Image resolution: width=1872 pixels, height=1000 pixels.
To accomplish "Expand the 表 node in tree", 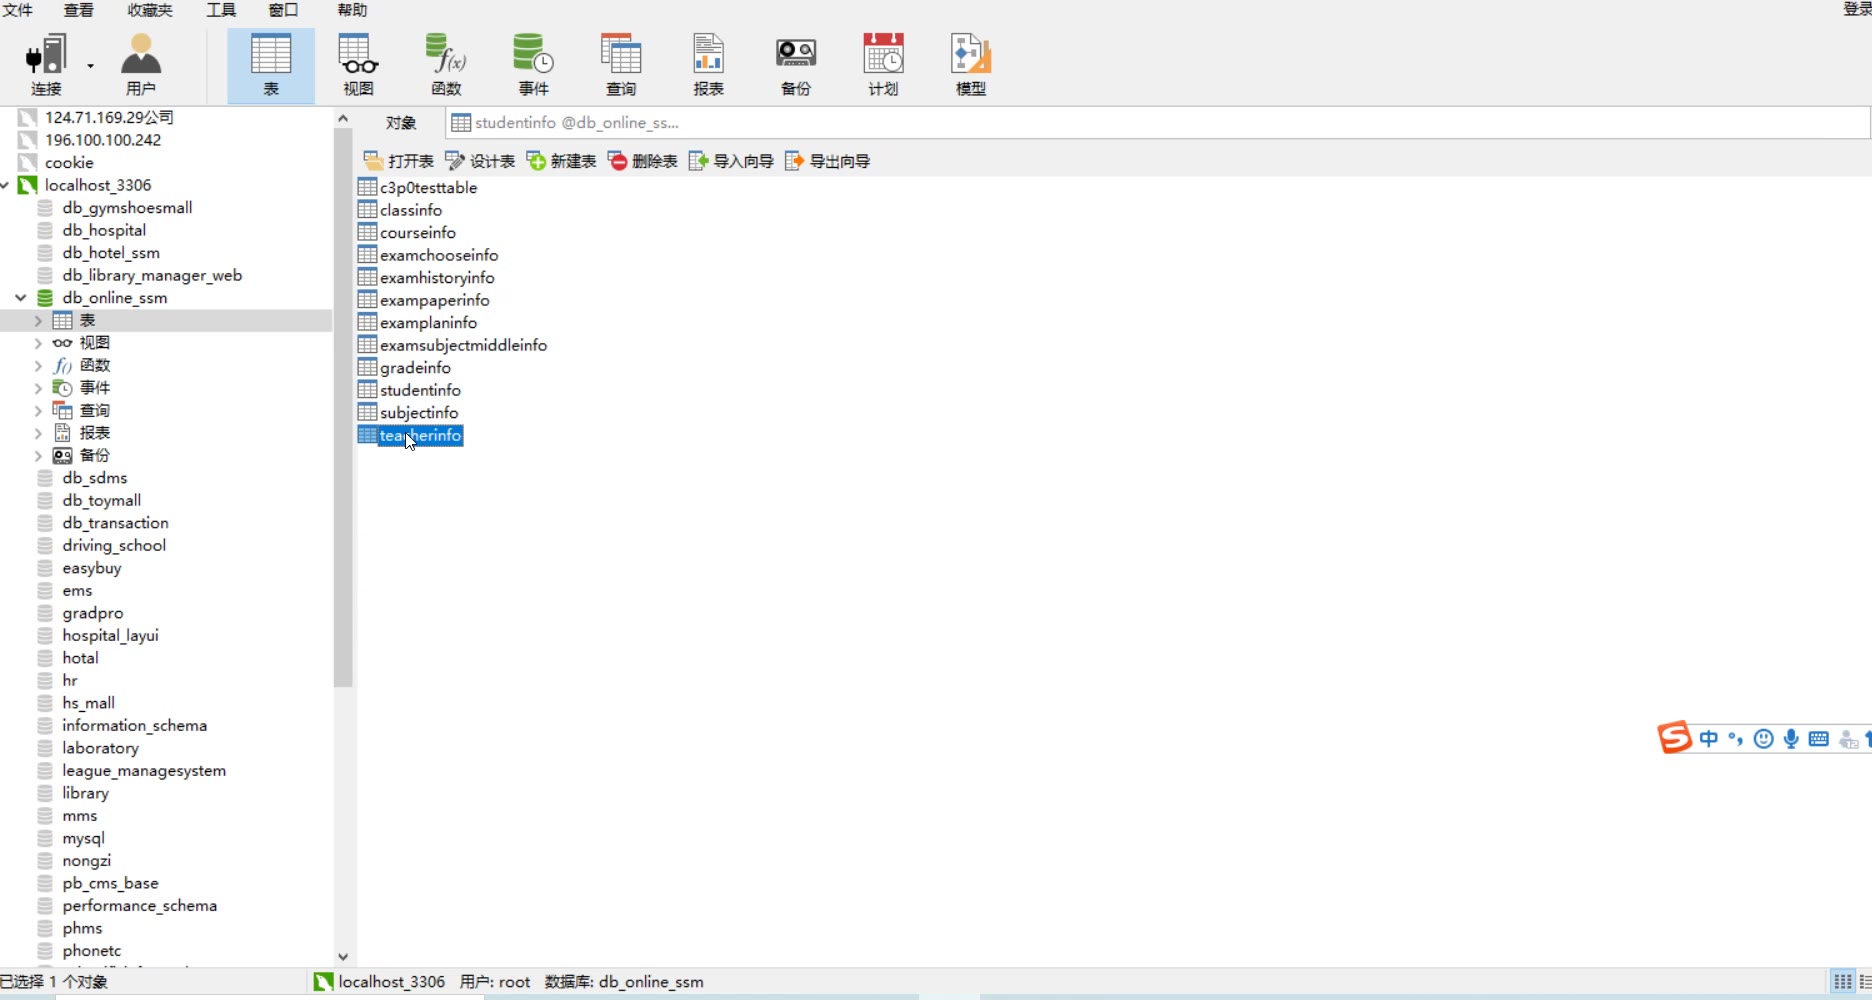I will point(38,321).
